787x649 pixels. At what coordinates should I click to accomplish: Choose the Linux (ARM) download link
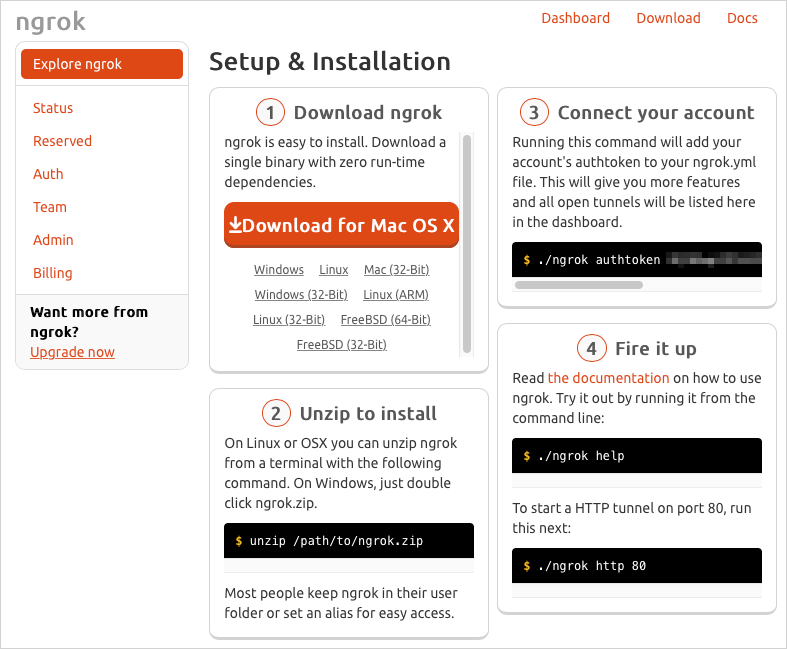[396, 295]
